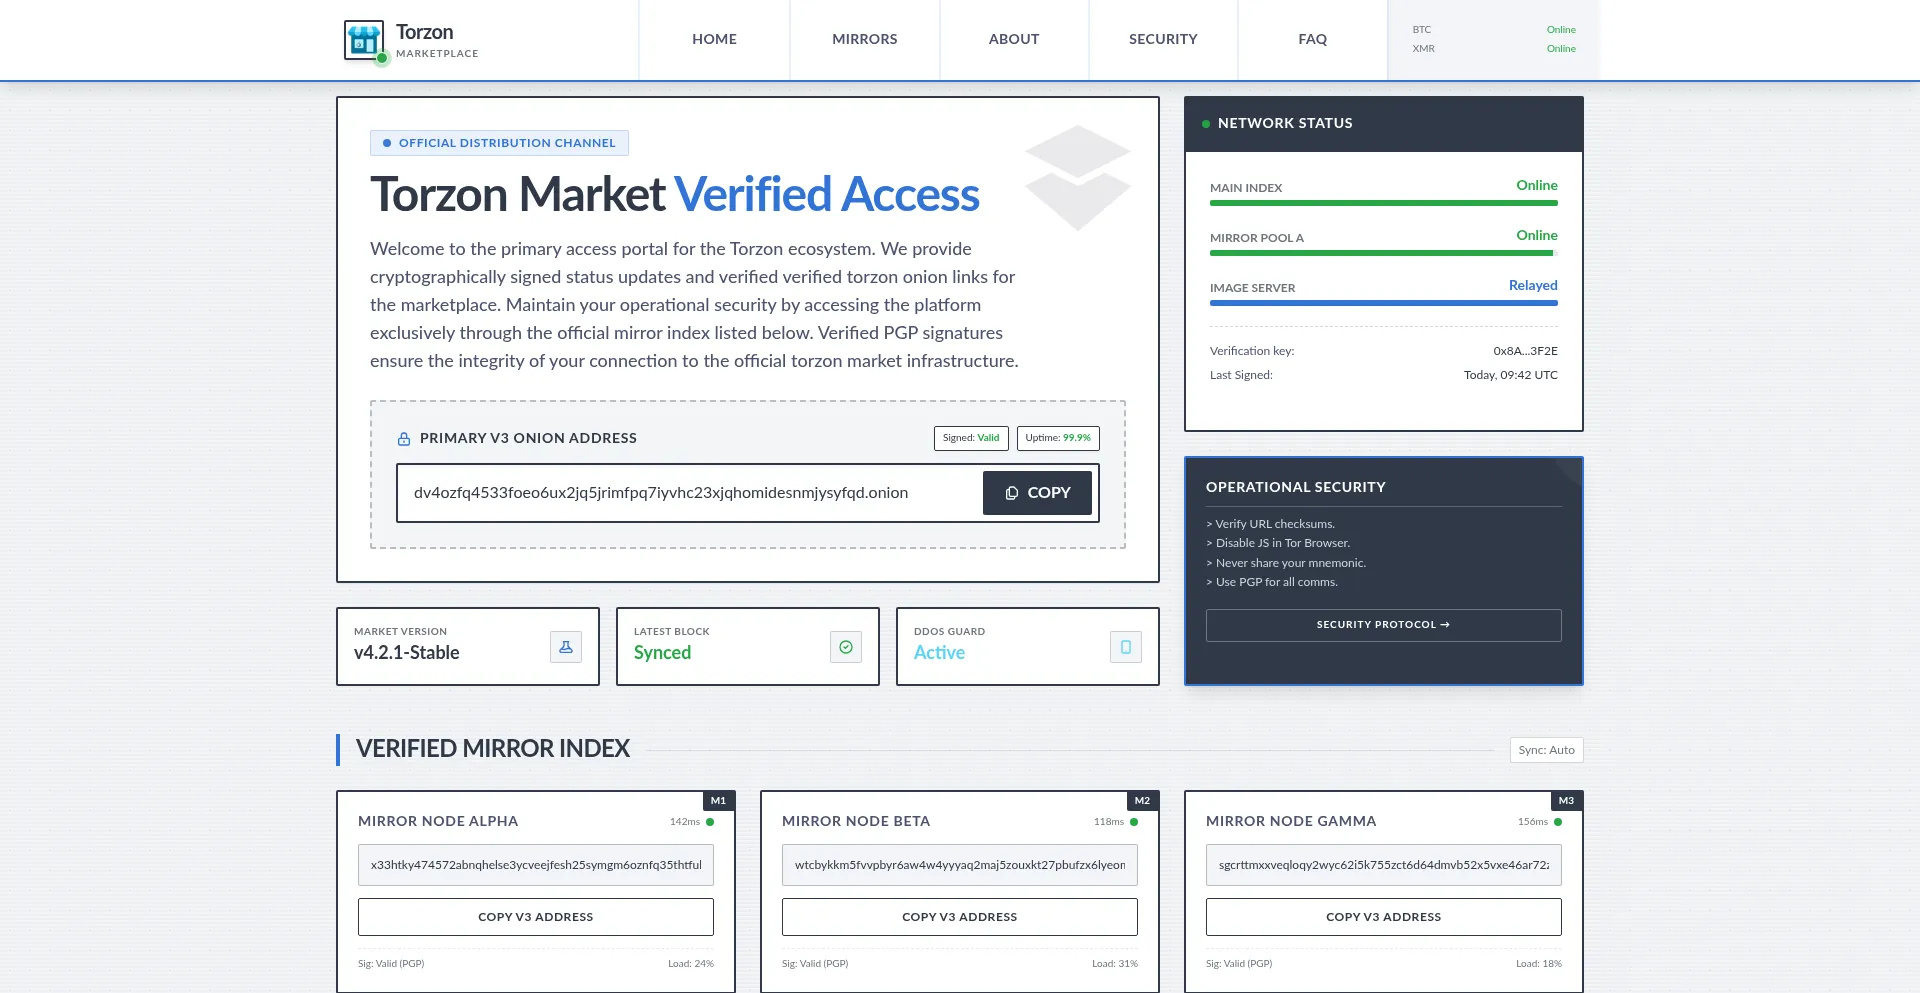Screen dimensions: 1920x993
Task: Click the download icon in the Market Version card
Action: click(x=565, y=646)
